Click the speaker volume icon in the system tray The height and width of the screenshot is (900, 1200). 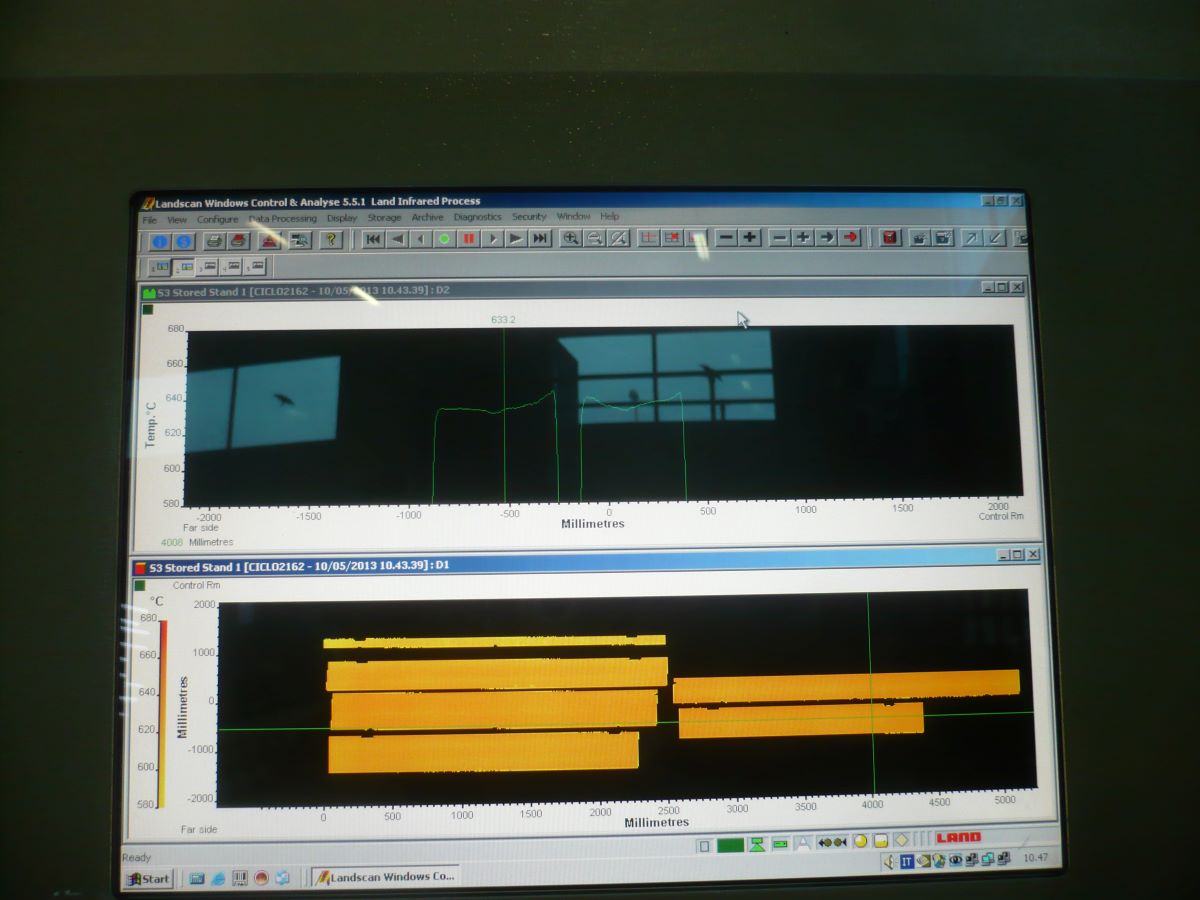(888, 862)
